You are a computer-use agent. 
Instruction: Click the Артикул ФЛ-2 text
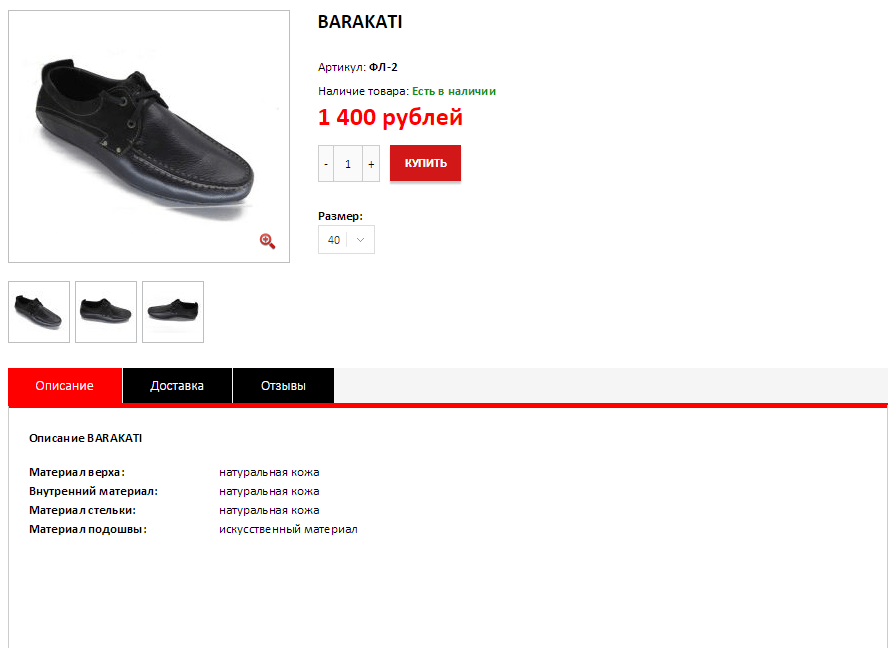(x=358, y=67)
